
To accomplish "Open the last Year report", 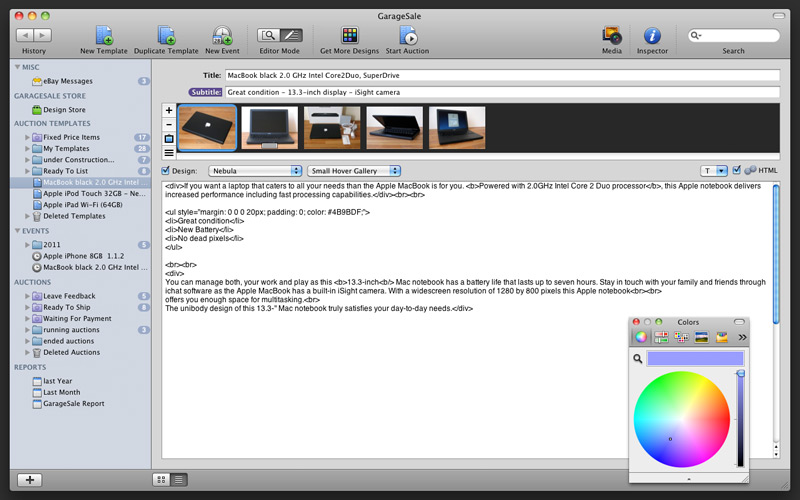I will tap(58, 381).
